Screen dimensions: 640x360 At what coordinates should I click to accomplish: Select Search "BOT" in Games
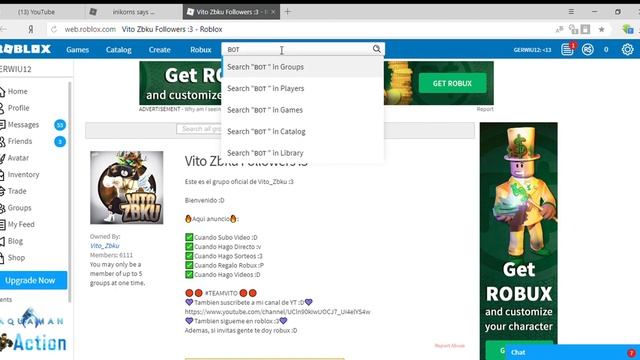tap(302, 110)
